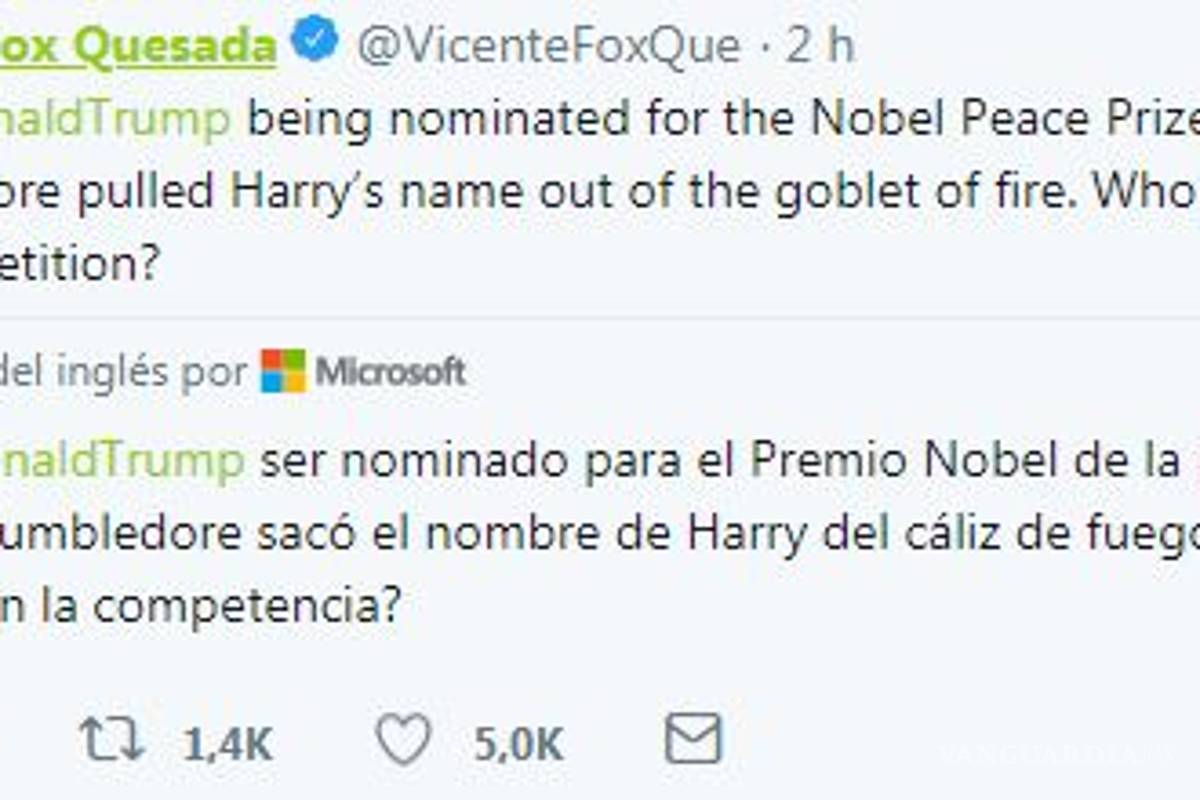Toggle like on the tweet with the heart
This screenshot has width=1200, height=800.
coord(406,738)
